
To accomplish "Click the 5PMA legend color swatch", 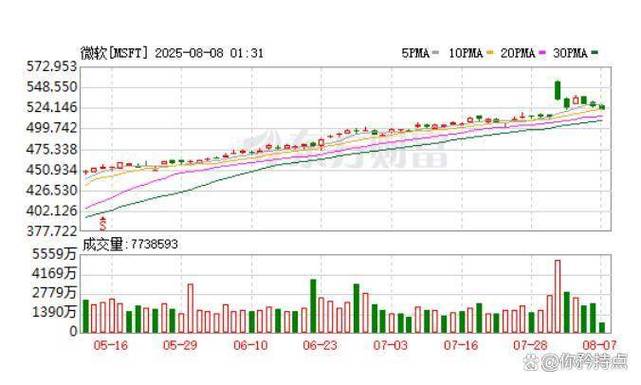I will pyautogui.click(x=435, y=53).
